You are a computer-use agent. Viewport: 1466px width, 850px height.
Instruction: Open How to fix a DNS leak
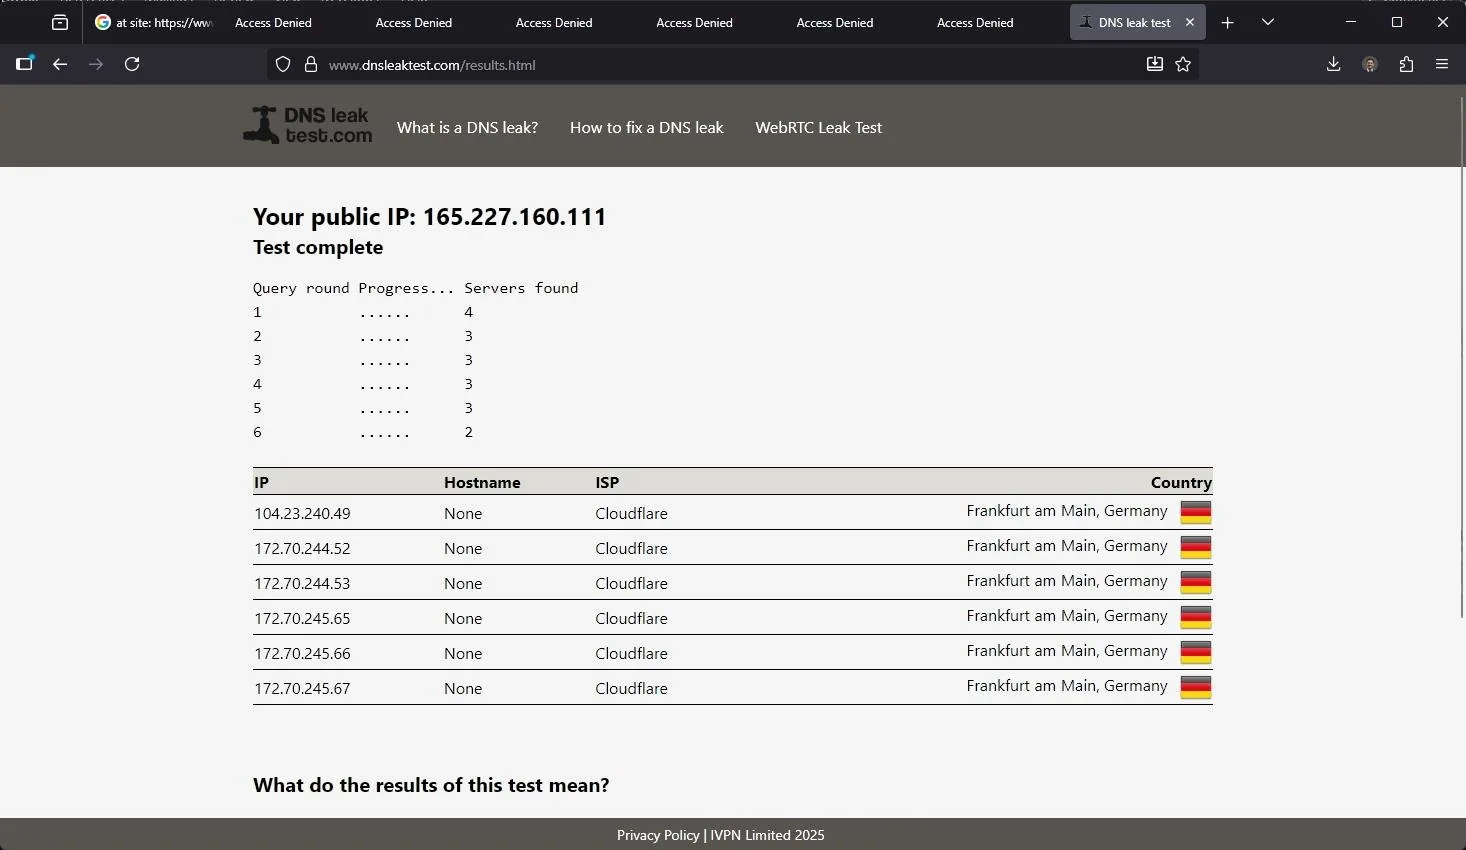tap(647, 127)
